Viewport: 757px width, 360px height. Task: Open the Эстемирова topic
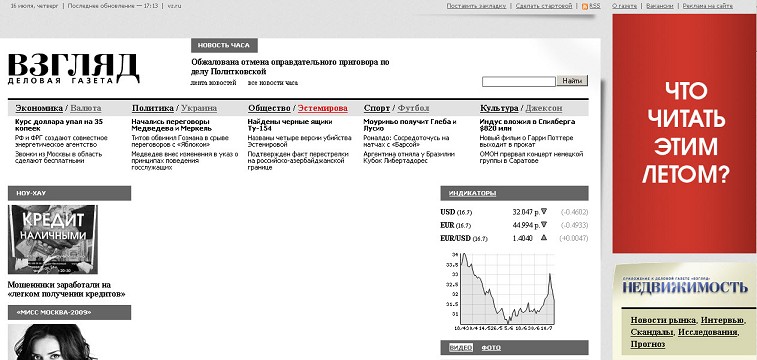pyautogui.click(x=322, y=108)
